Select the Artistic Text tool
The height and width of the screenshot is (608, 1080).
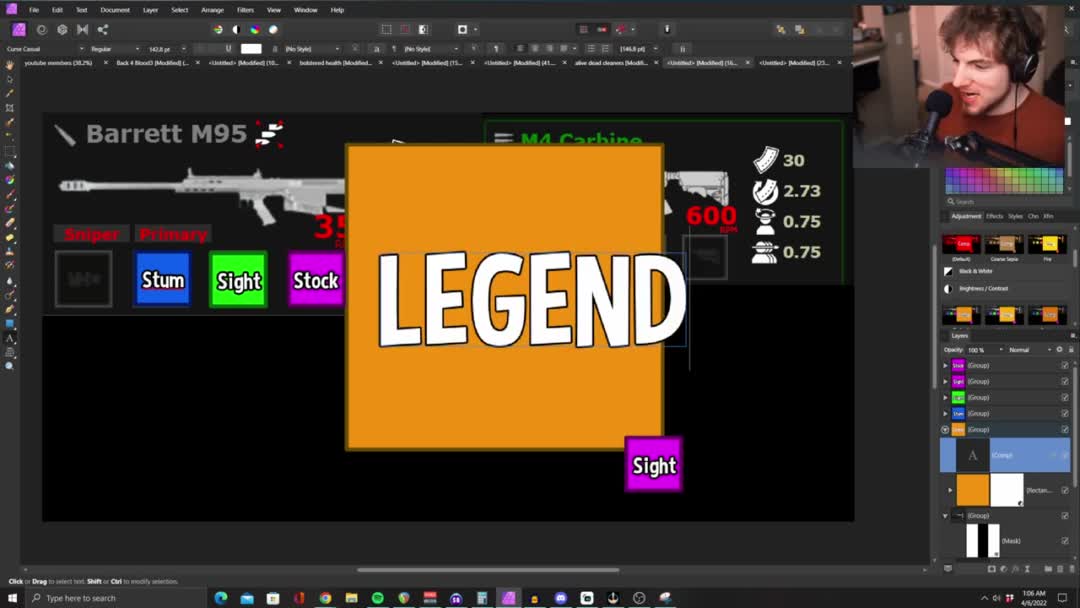coord(10,339)
